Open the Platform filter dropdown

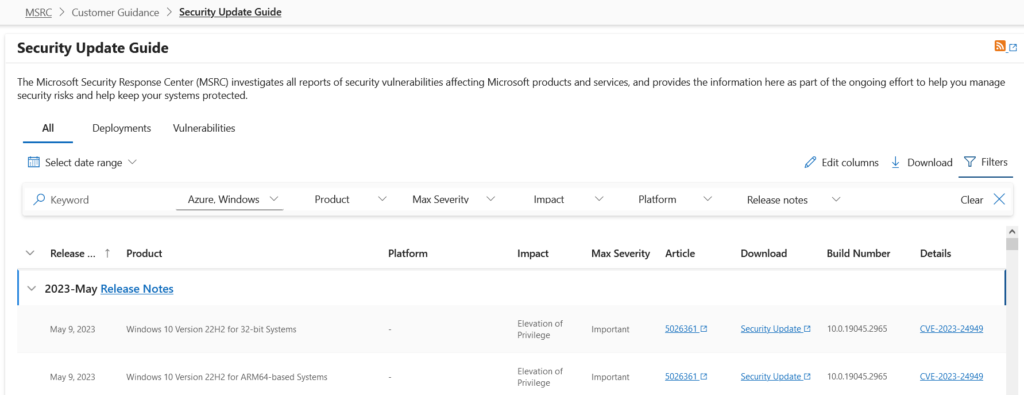click(x=675, y=199)
